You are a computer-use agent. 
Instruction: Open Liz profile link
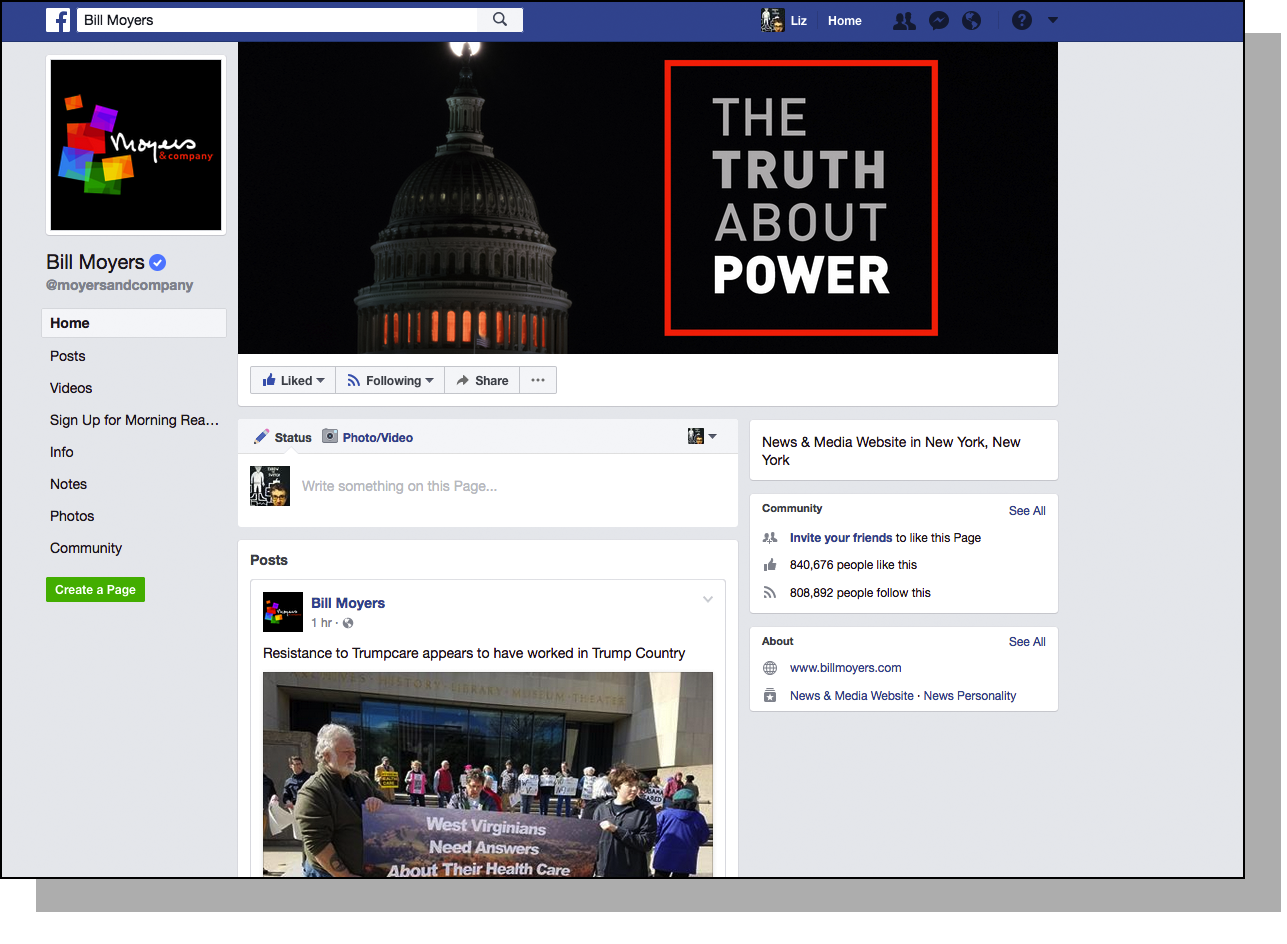(x=799, y=20)
